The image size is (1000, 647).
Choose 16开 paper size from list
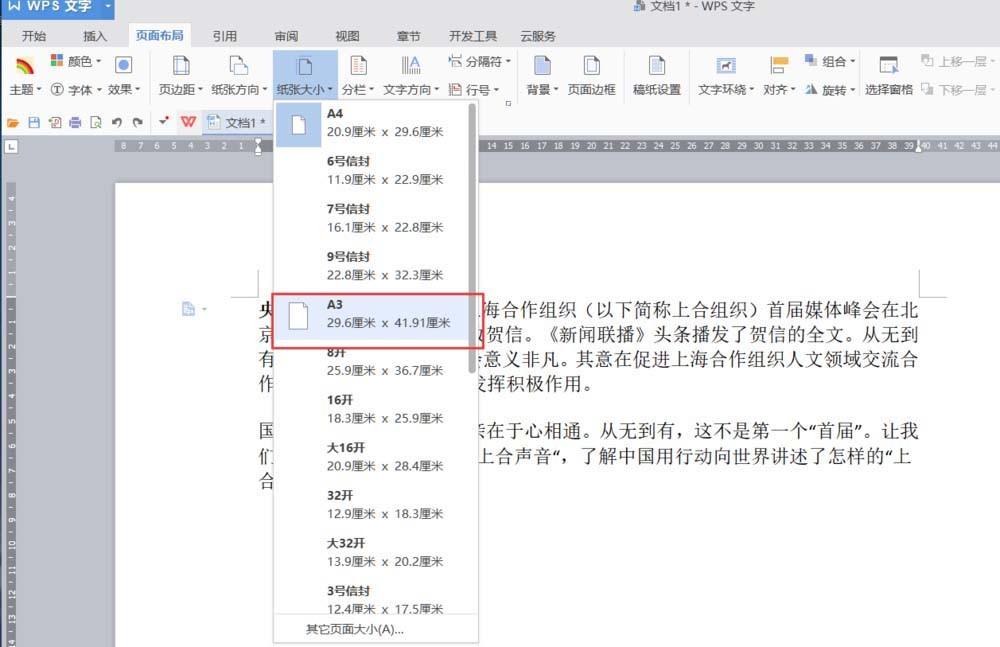click(373, 409)
